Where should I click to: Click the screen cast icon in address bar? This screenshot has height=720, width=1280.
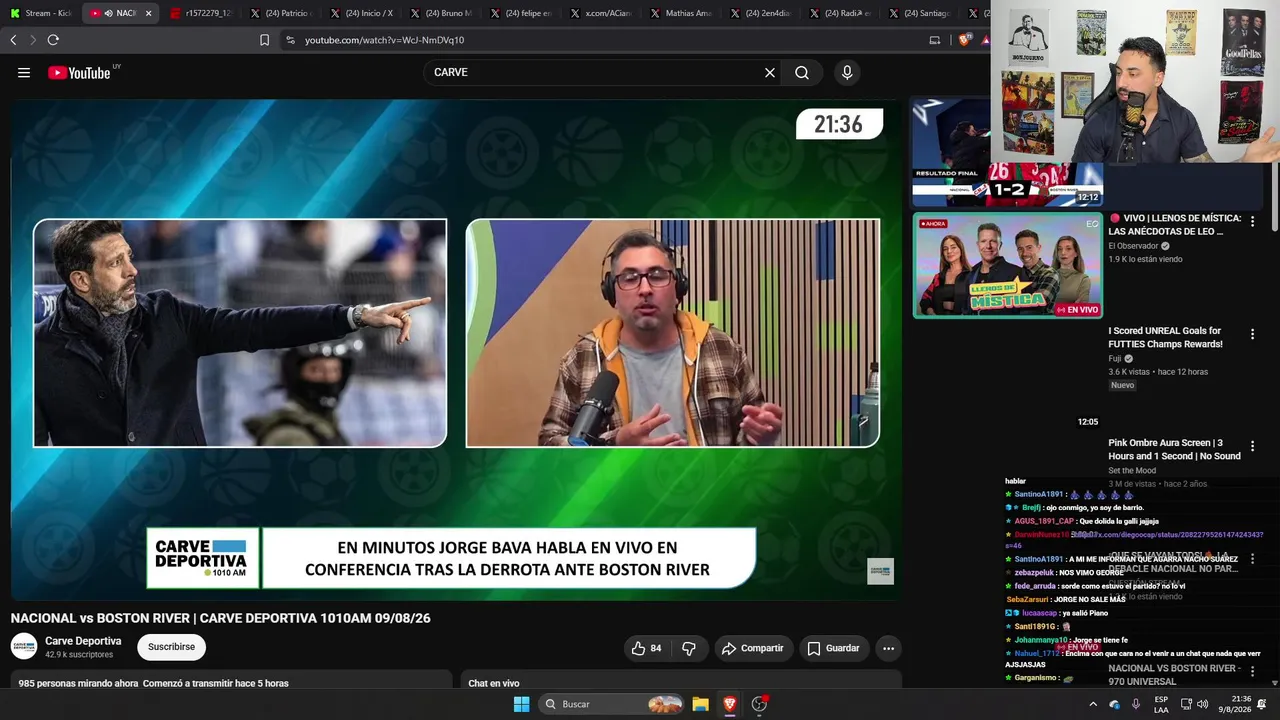(935, 40)
